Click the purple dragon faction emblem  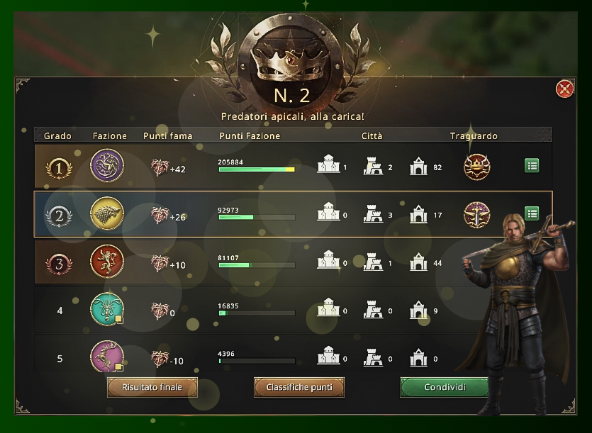click(107, 165)
